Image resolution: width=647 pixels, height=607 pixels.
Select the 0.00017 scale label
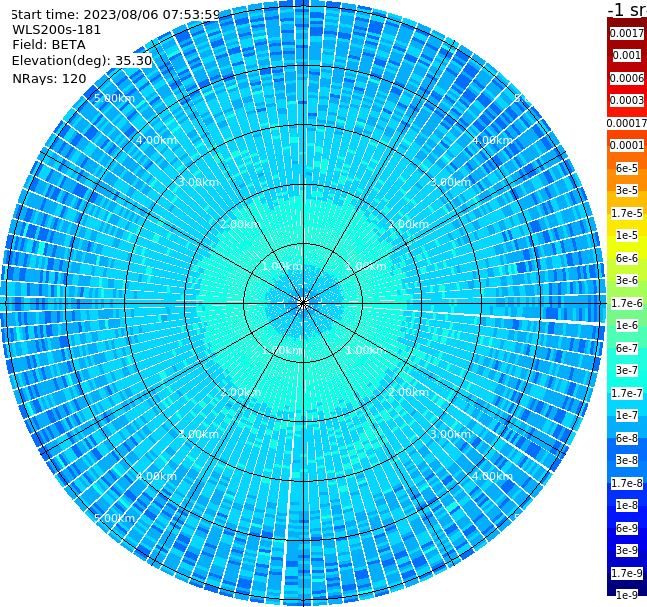[x=627, y=123]
